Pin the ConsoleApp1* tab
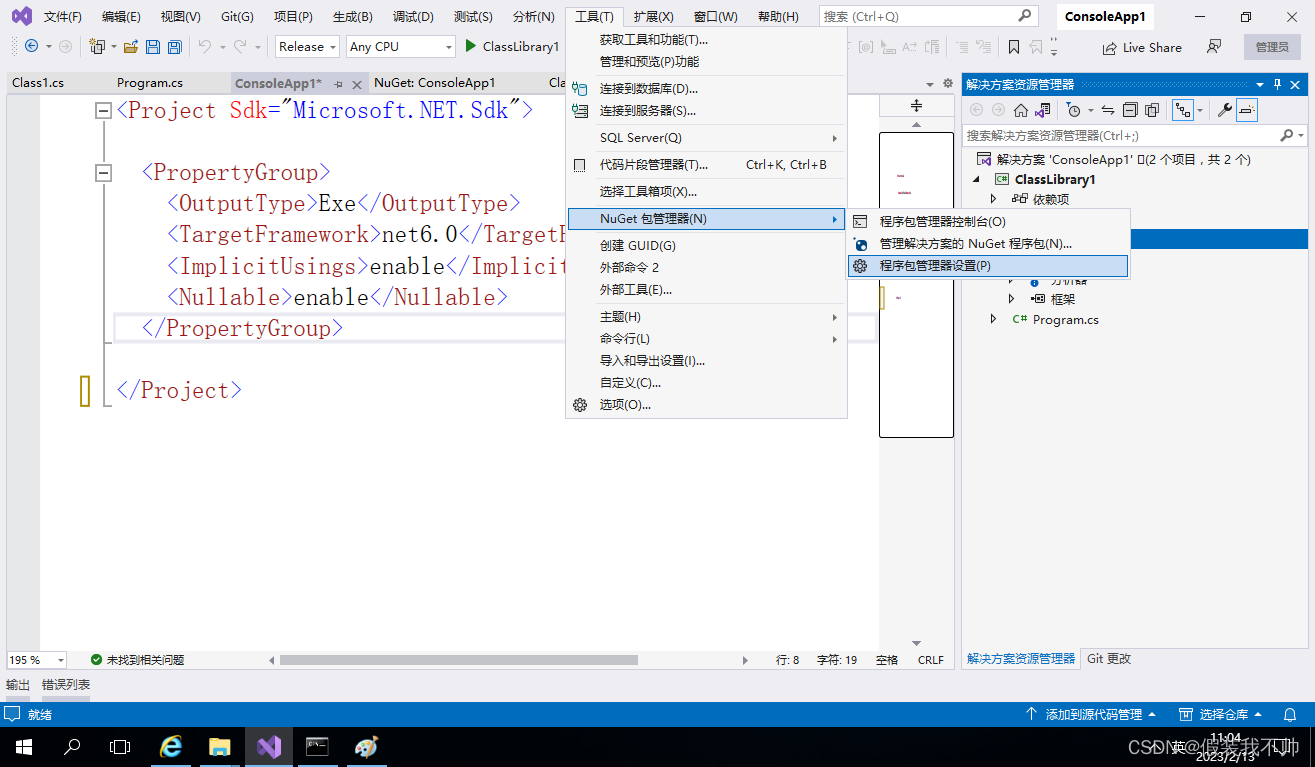The image size is (1315, 767). pos(338,85)
